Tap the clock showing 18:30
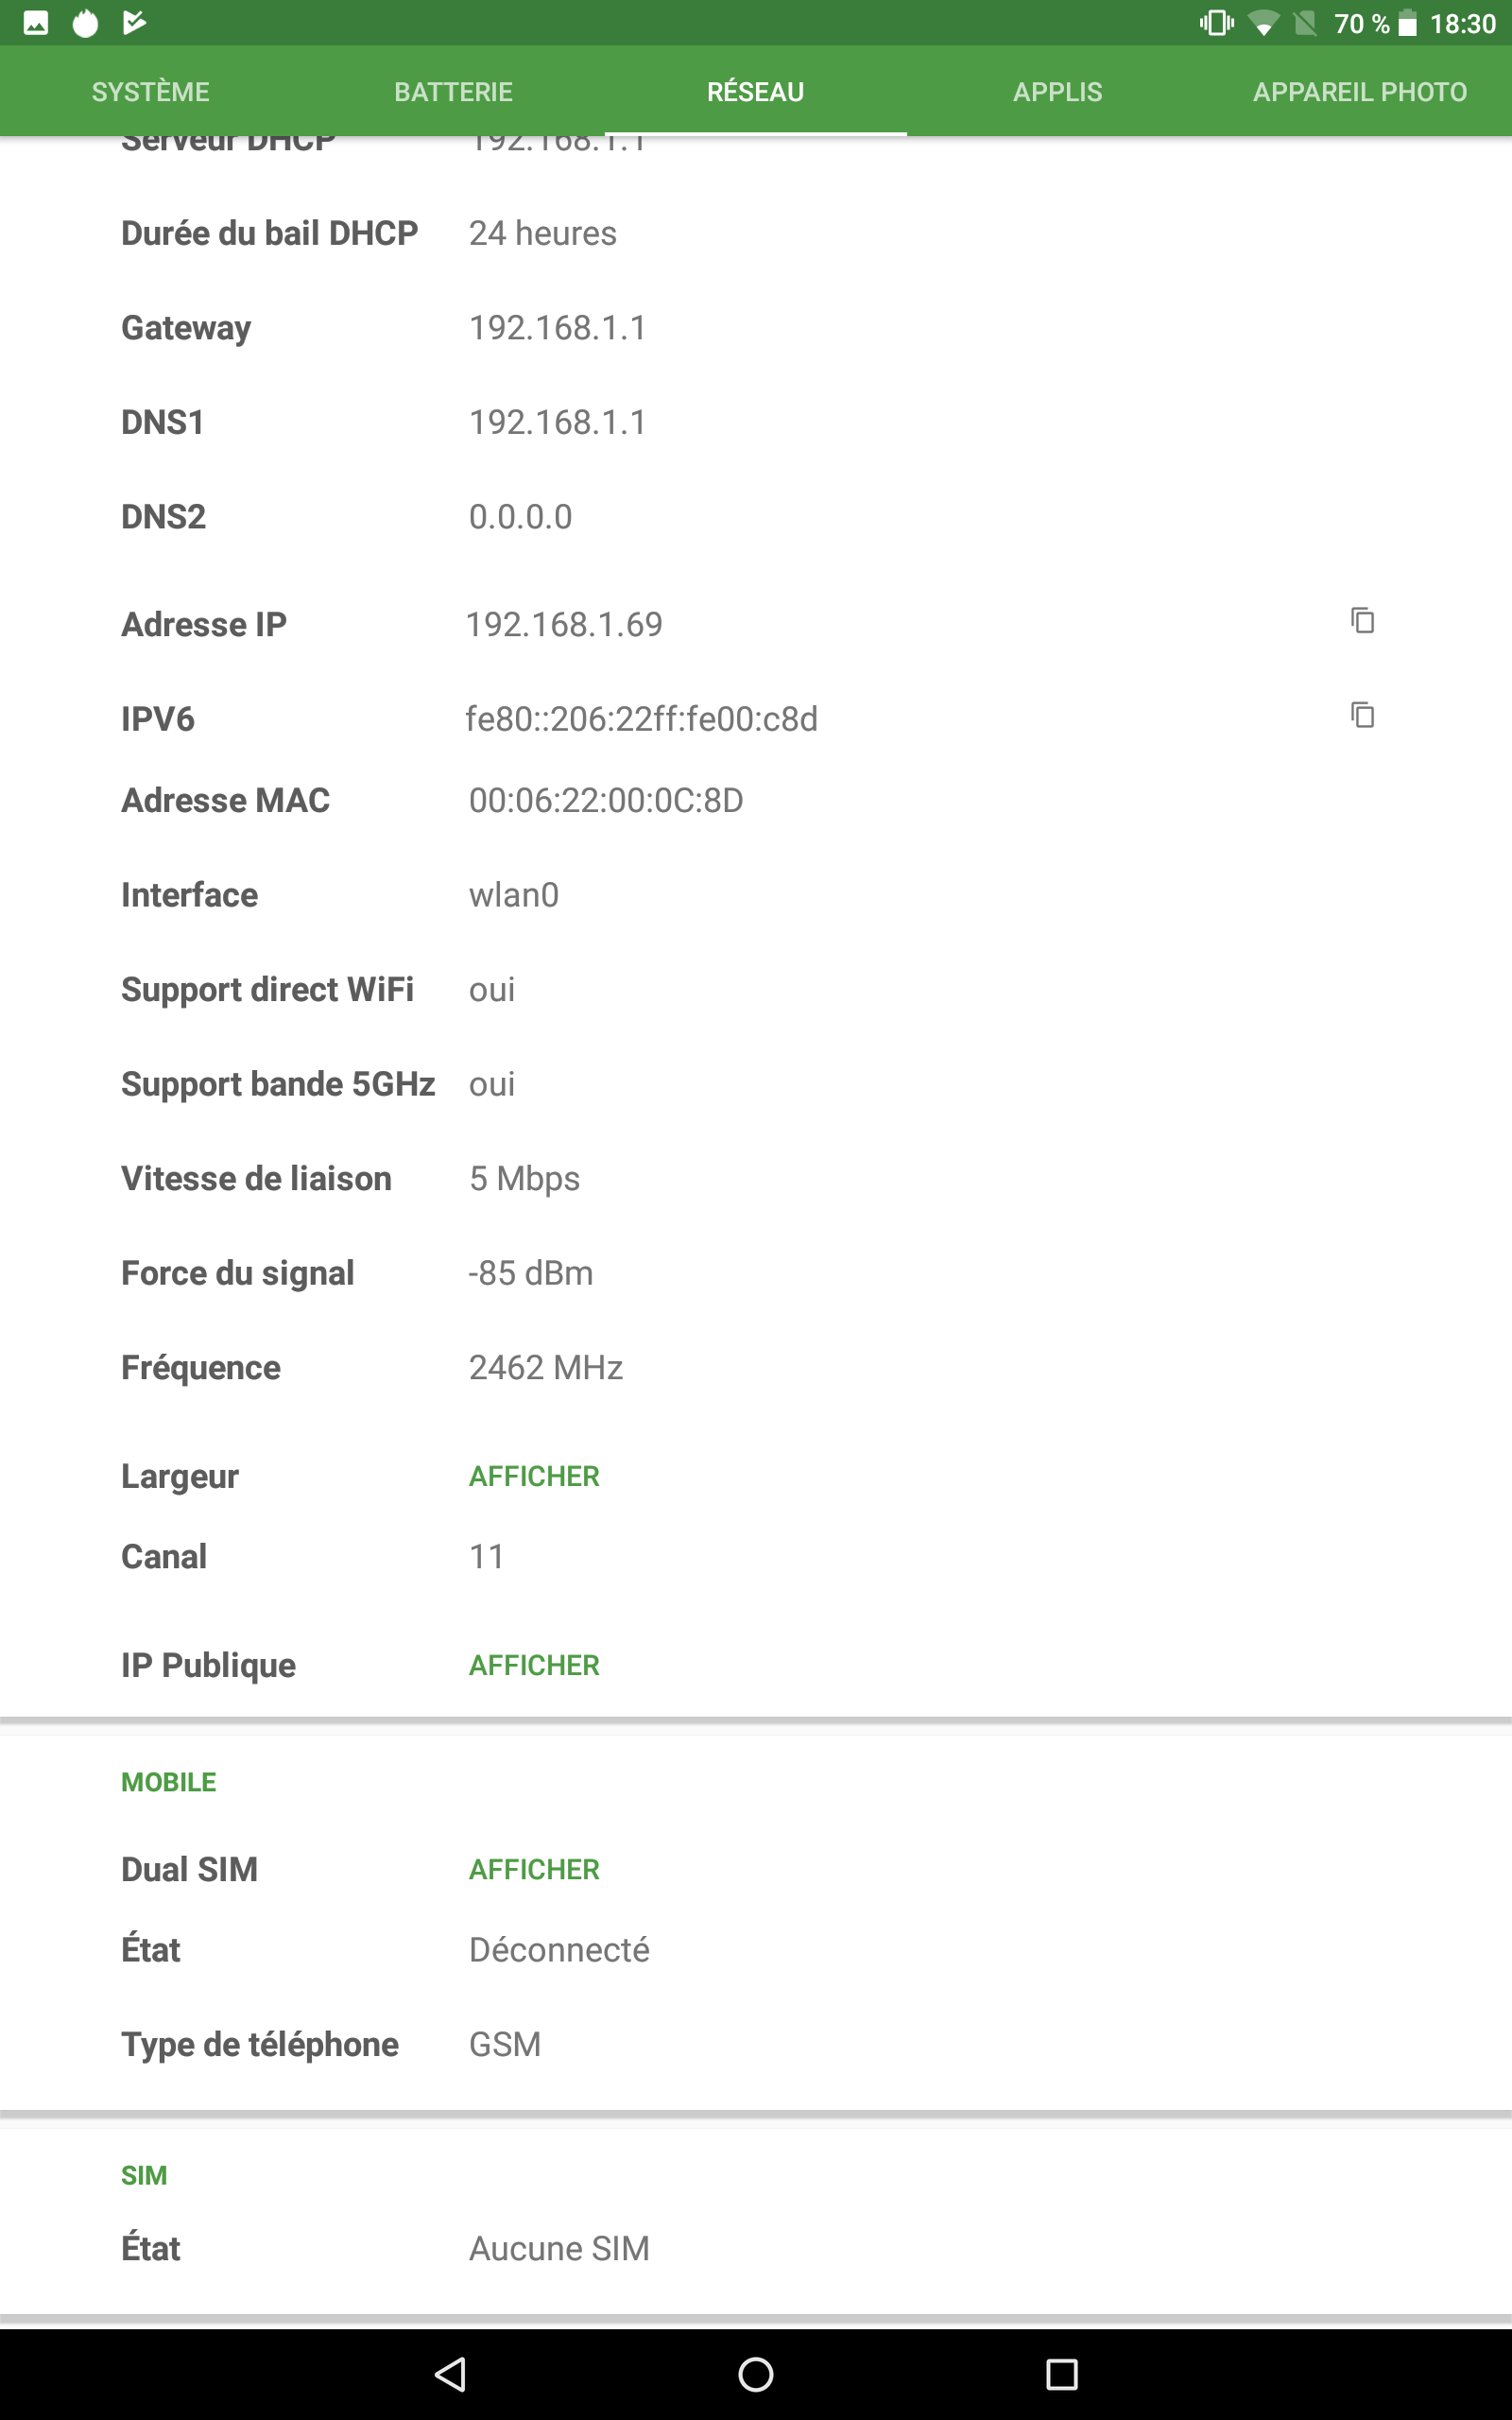The image size is (1512, 2420). (1462, 23)
